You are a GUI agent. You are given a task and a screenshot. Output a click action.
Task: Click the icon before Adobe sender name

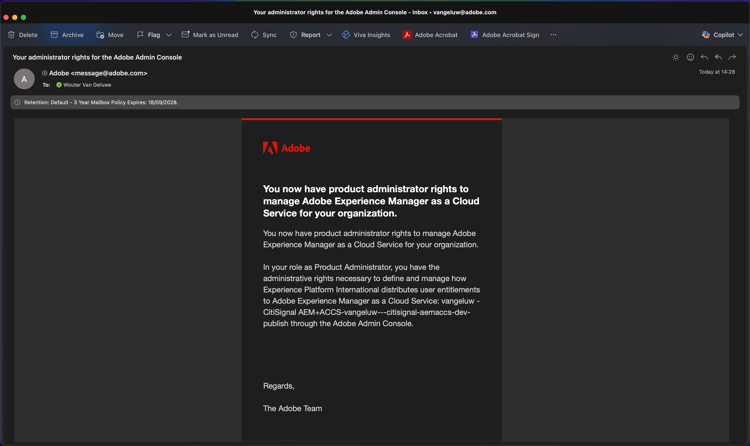(x=44, y=73)
